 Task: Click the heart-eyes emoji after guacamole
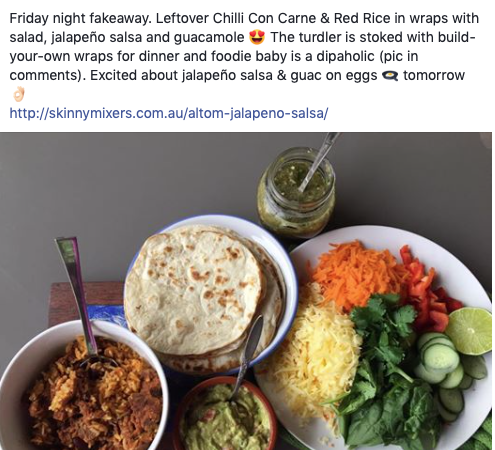click(x=257, y=37)
